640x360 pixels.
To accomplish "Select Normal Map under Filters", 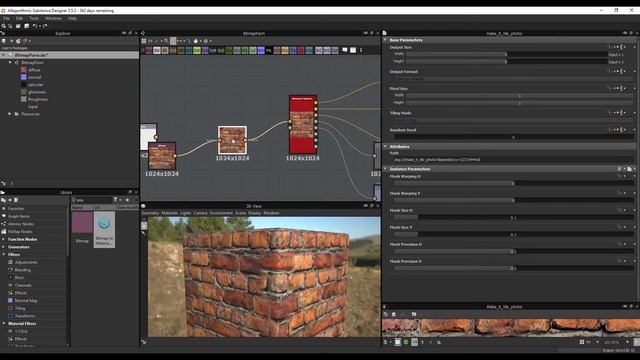I will coord(26,300).
